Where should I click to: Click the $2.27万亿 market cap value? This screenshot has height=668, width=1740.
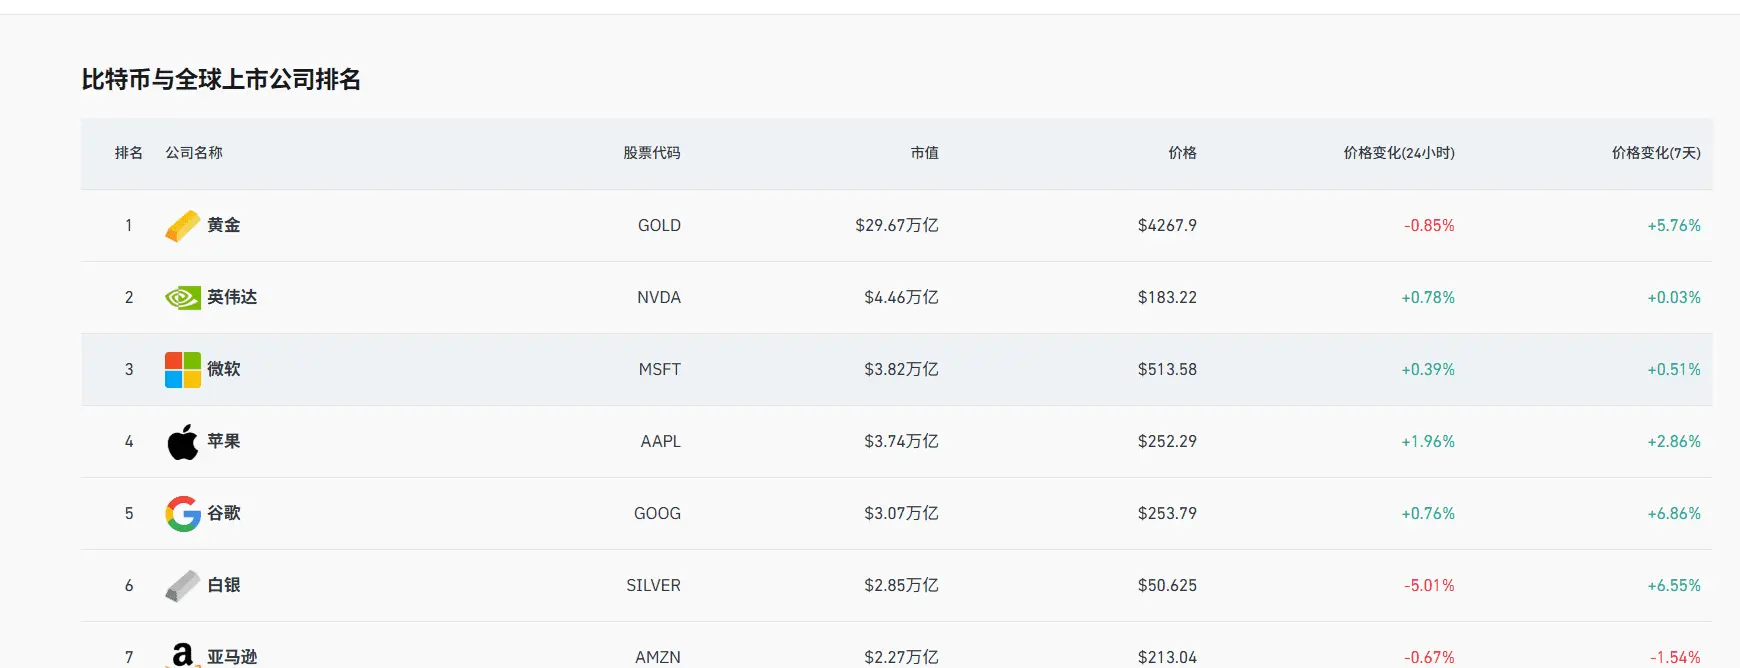[x=902, y=657]
